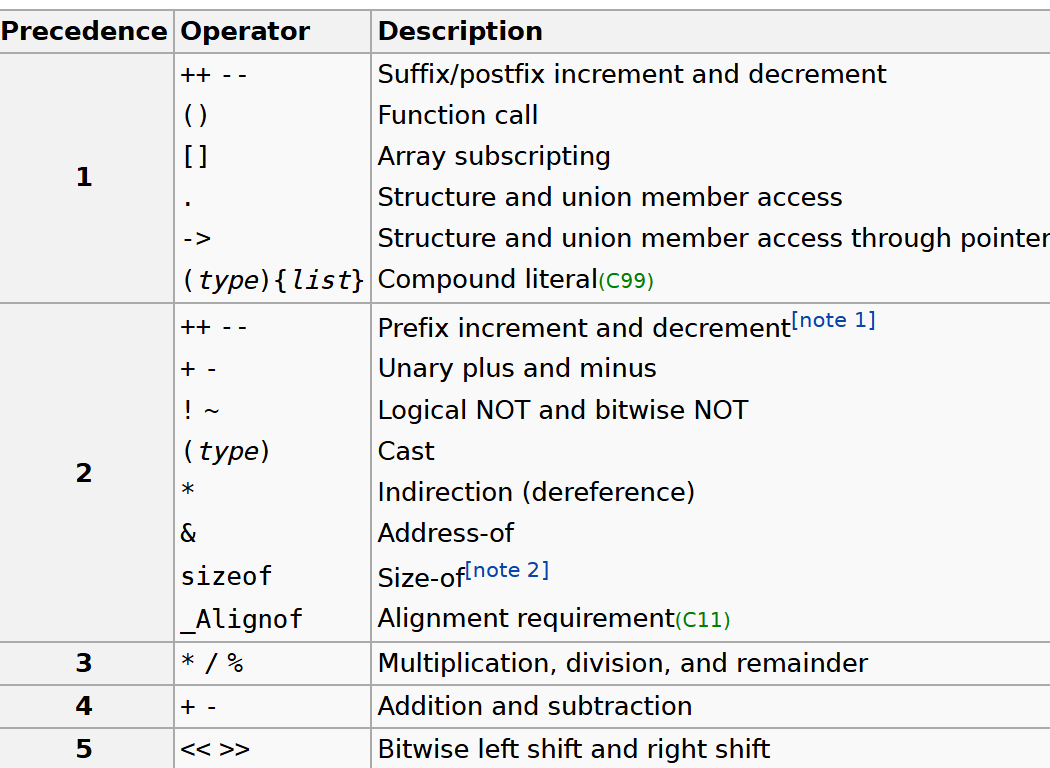Click the '+ -' operator in the 'Unary plus and minus' row
This screenshot has height=768, width=1050.
[x=199, y=369]
